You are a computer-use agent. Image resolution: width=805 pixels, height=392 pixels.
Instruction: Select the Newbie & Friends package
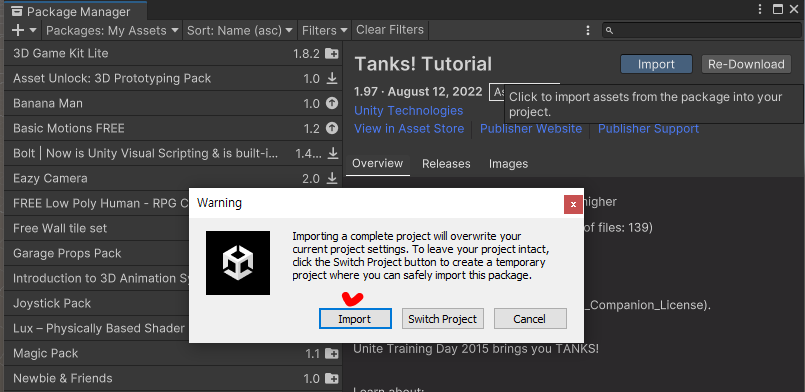(173, 379)
